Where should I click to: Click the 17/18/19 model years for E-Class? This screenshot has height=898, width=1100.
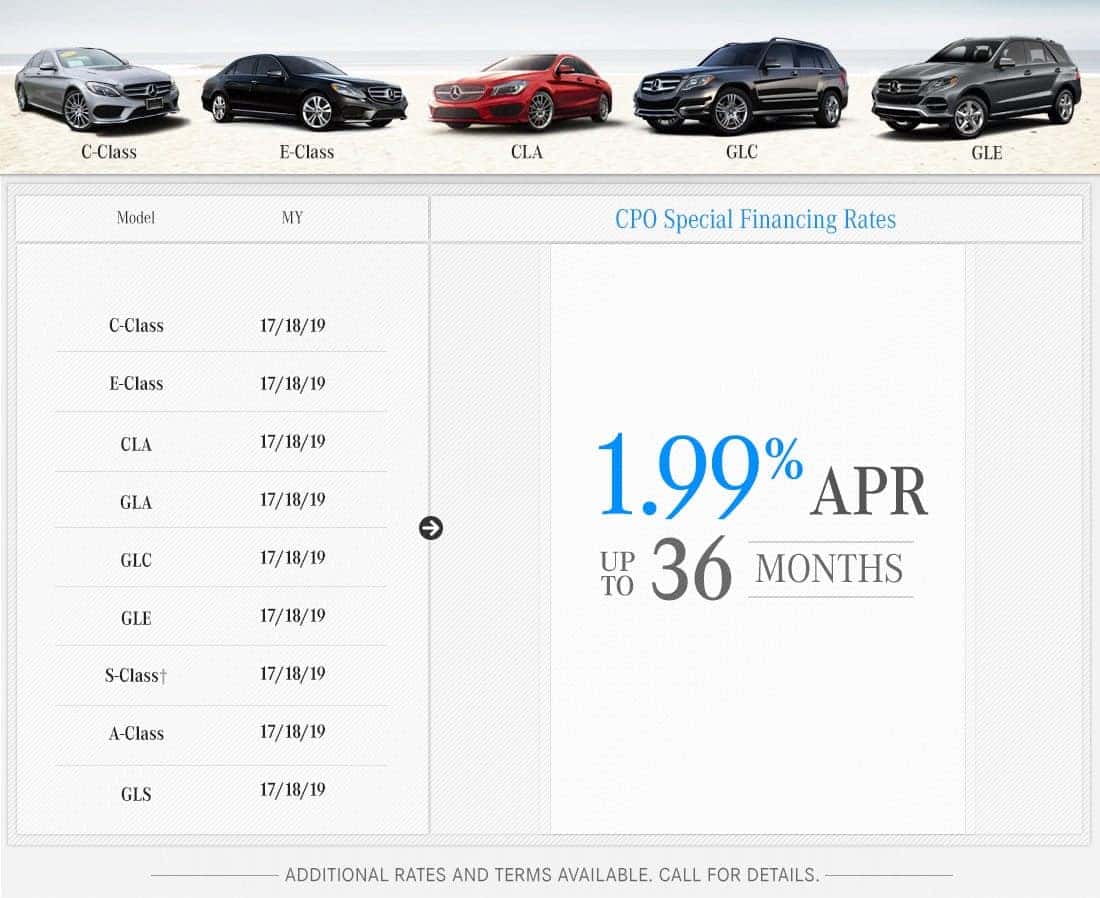point(293,384)
